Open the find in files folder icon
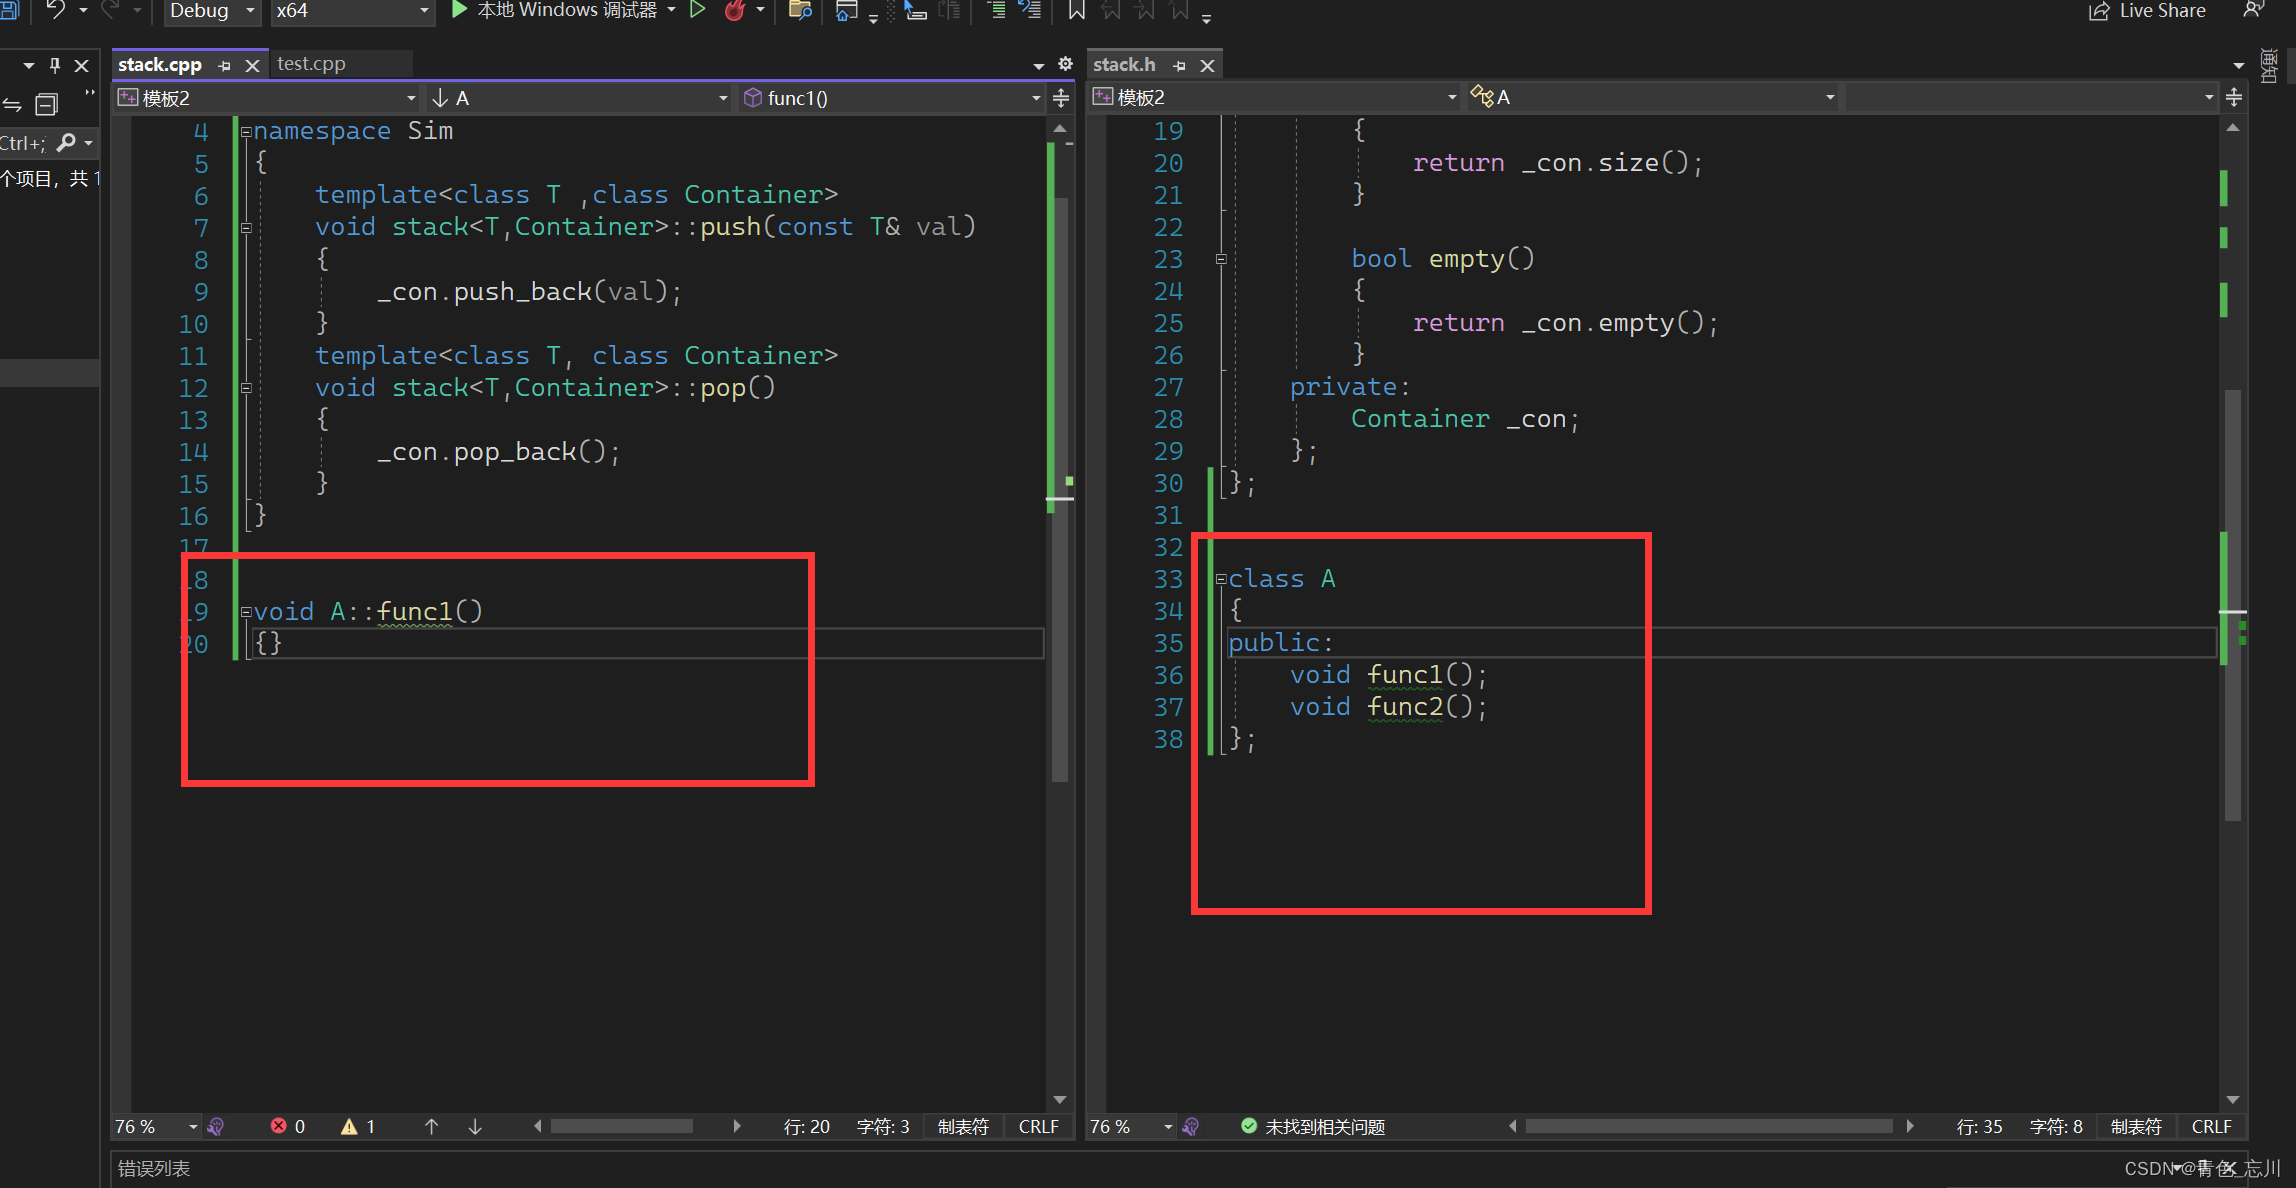This screenshot has height=1188, width=2296. [x=799, y=10]
